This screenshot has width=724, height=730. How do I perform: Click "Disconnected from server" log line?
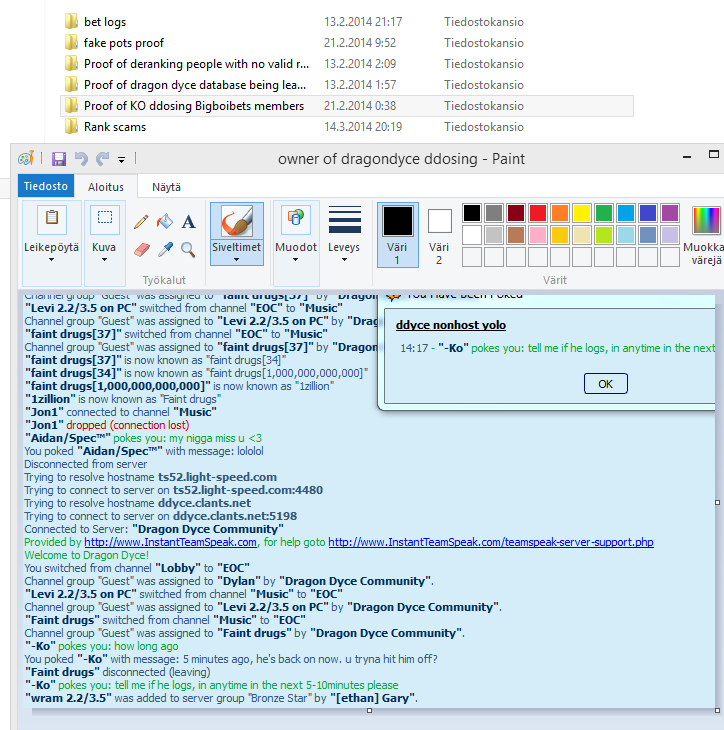(x=86, y=464)
